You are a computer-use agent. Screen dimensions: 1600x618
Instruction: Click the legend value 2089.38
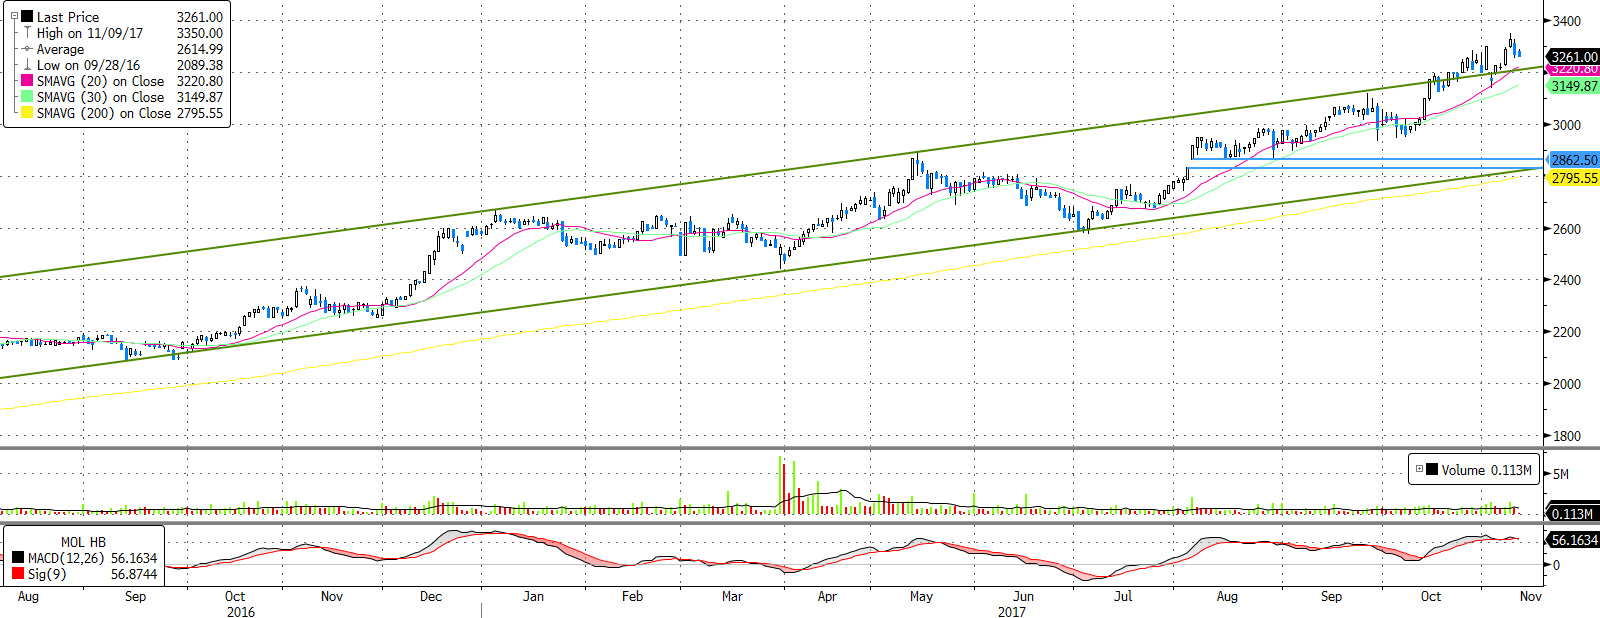point(200,65)
